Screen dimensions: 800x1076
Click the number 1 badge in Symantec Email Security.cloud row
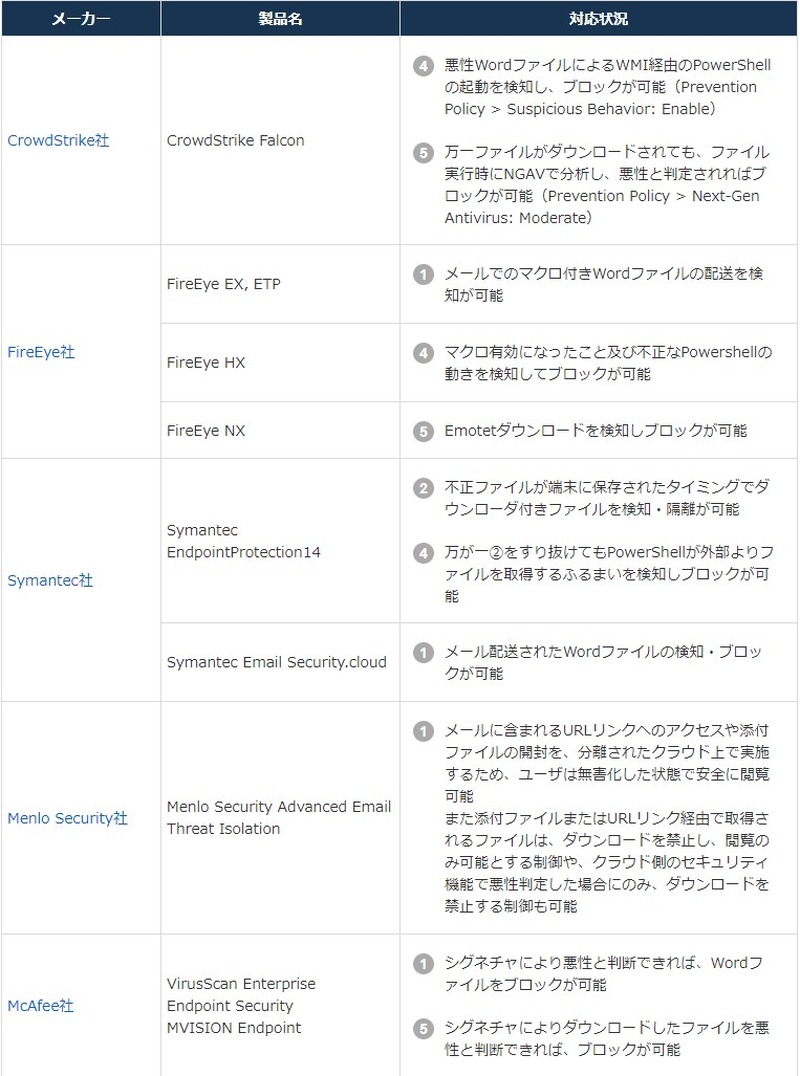point(424,653)
